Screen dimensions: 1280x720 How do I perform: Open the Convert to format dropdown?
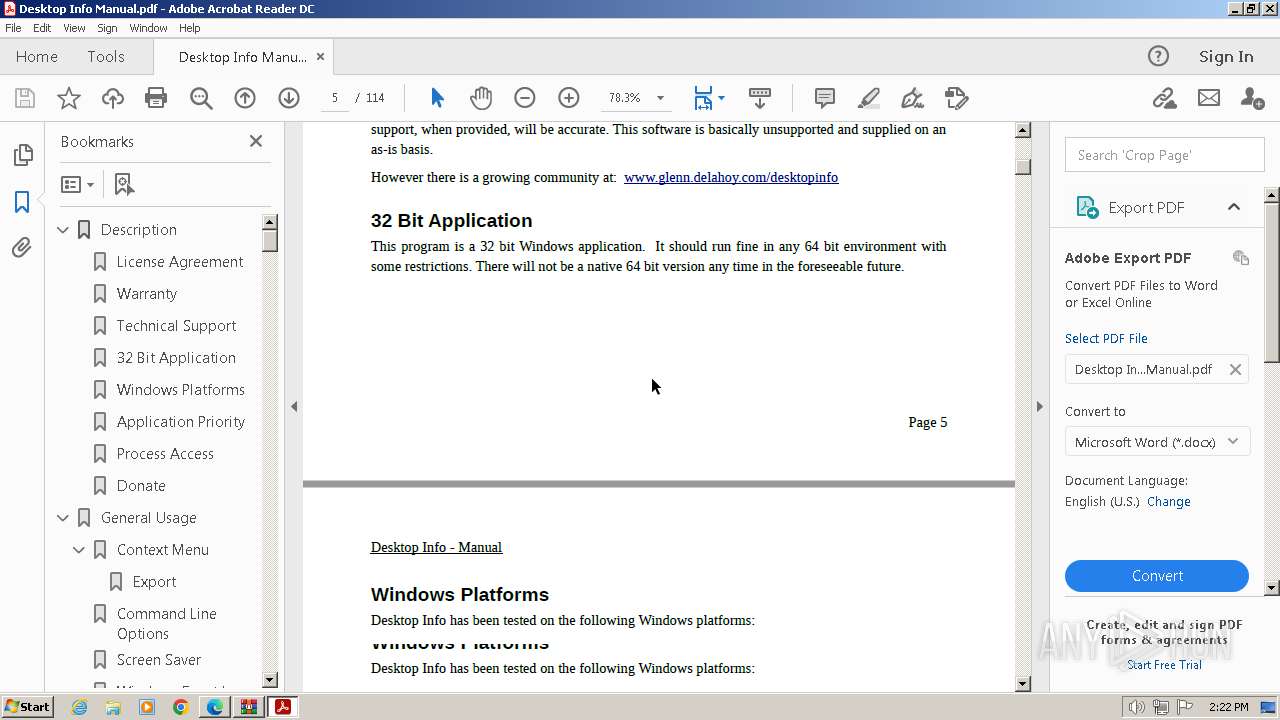click(x=1157, y=442)
